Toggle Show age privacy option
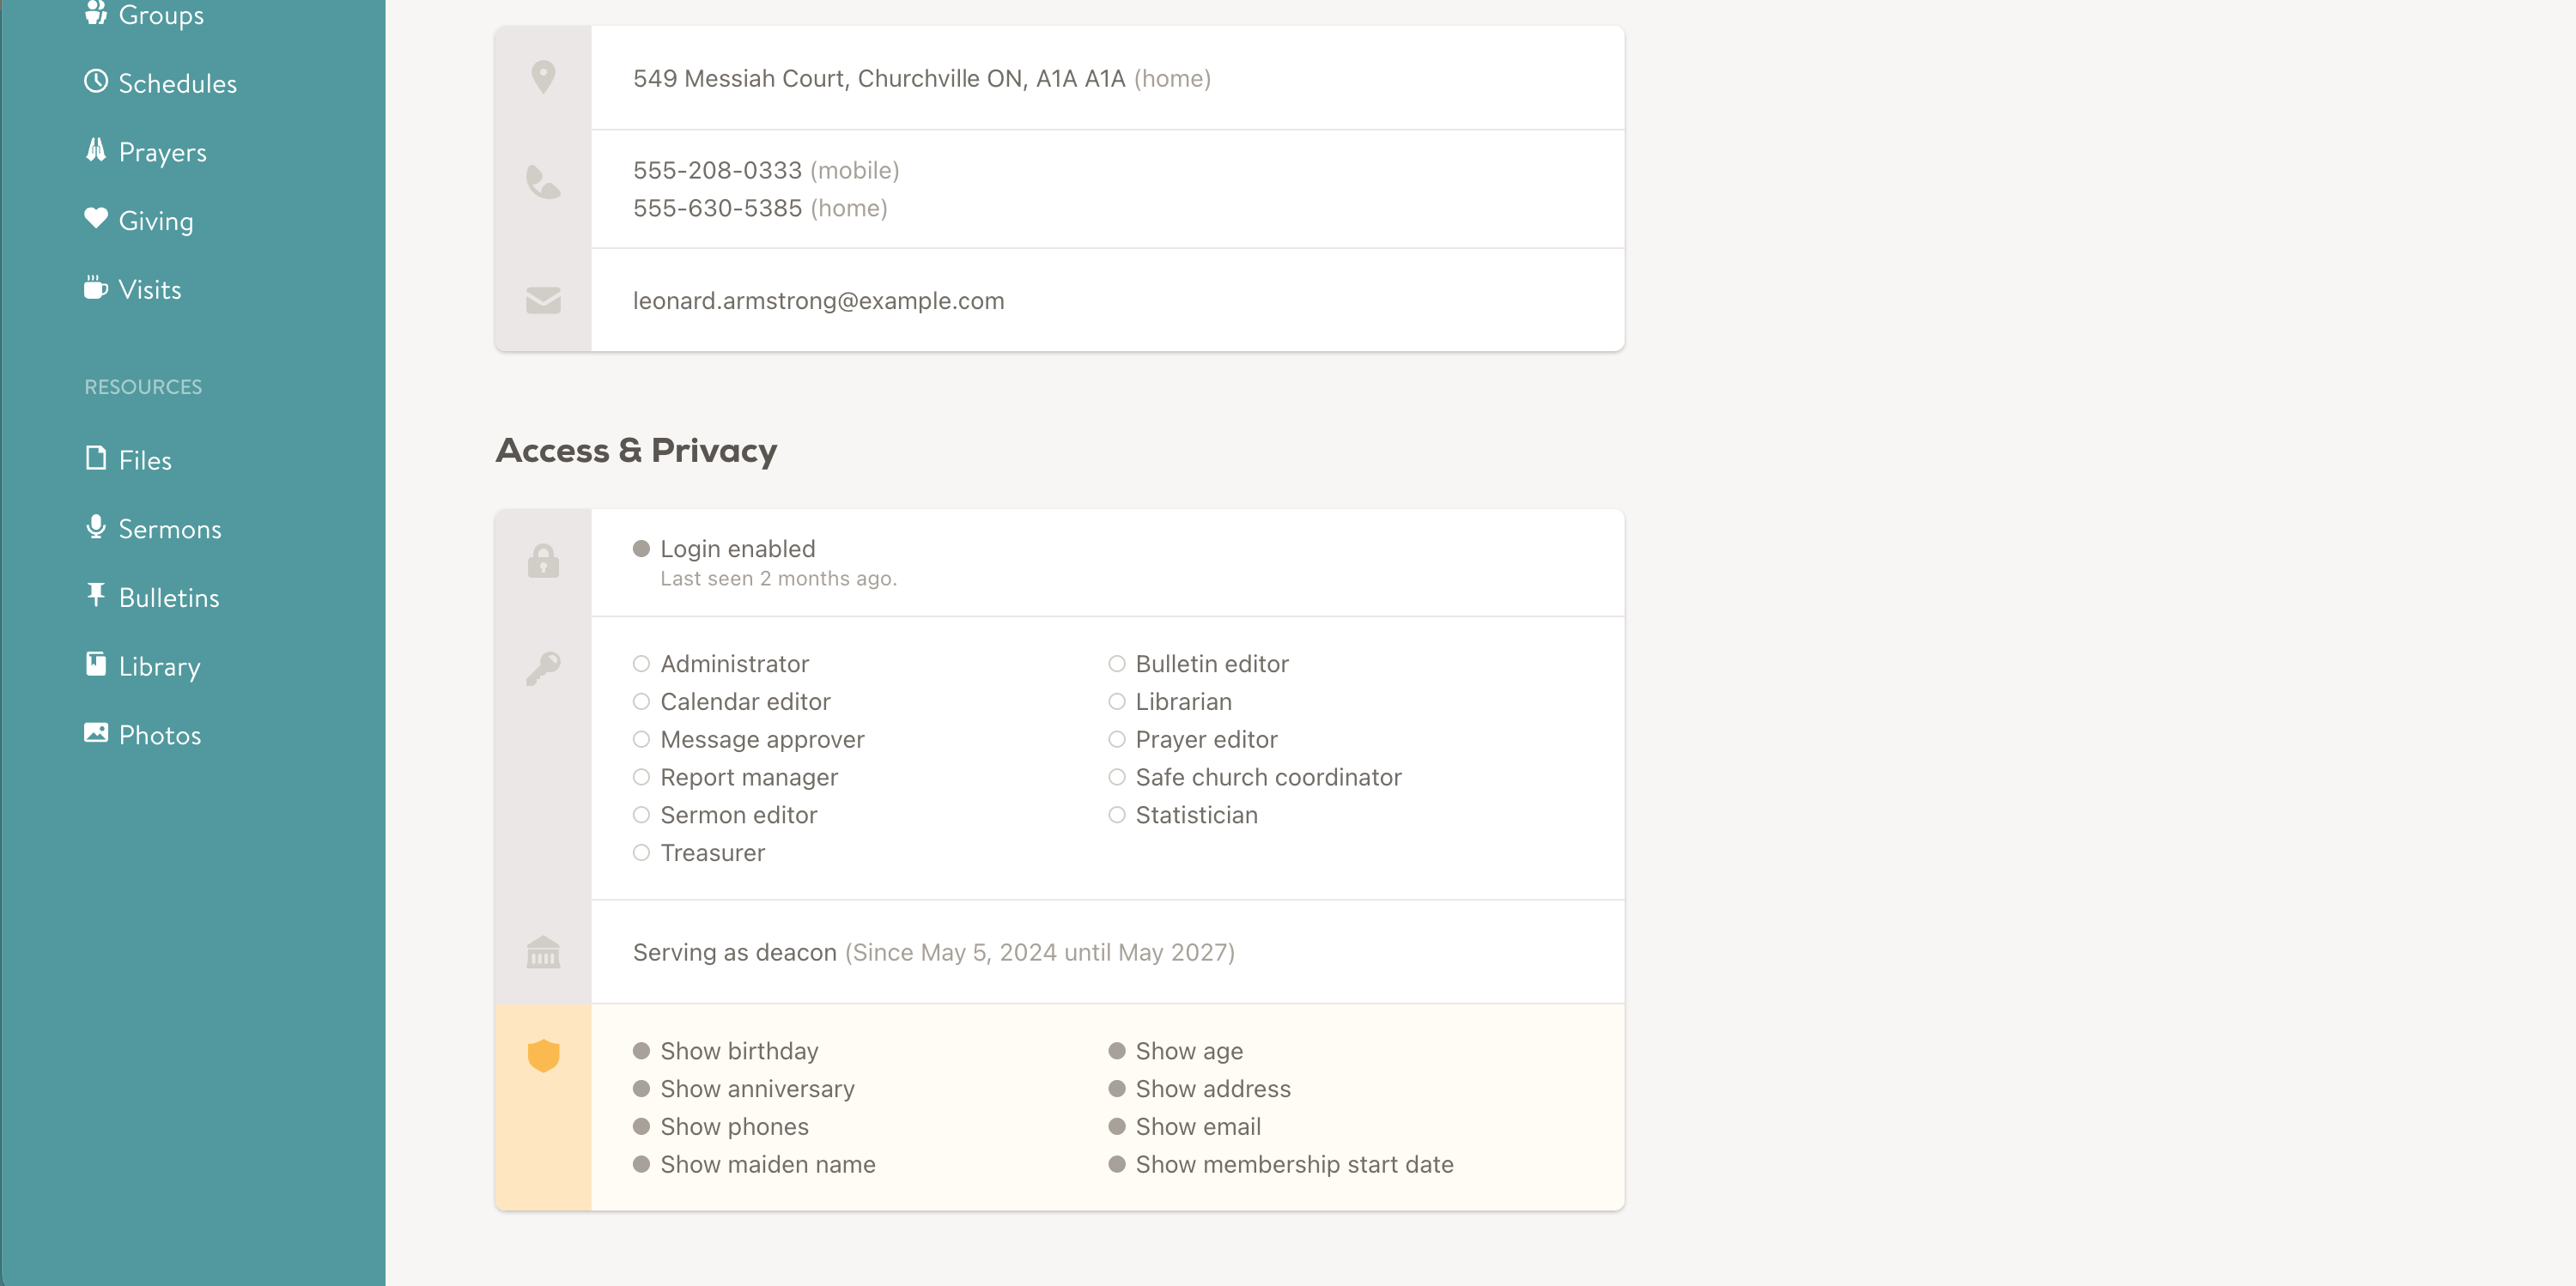The image size is (2576, 1286). click(x=1176, y=1051)
